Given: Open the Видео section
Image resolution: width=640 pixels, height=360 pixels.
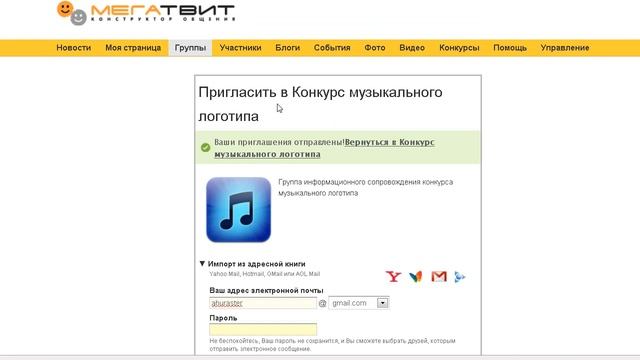Looking at the screenshot, I should coord(412,48).
